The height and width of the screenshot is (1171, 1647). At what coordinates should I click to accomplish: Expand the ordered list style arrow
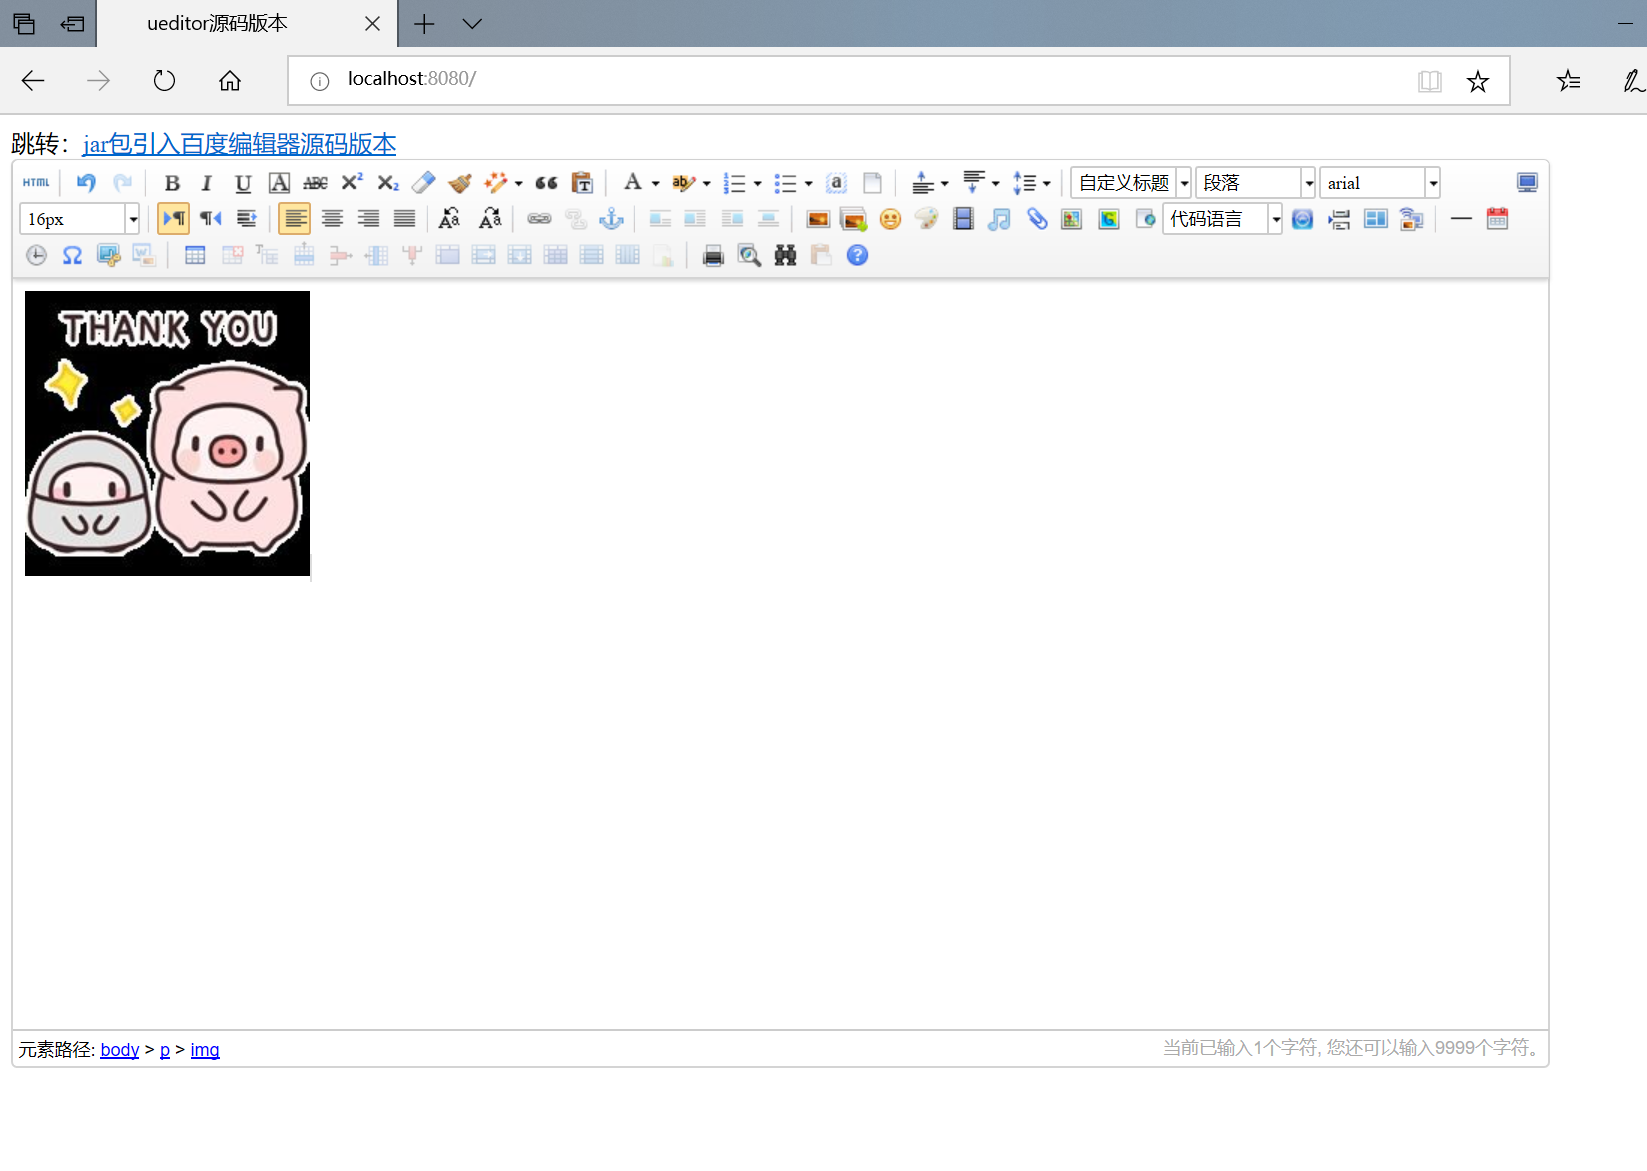pyautogui.click(x=757, y=184)
